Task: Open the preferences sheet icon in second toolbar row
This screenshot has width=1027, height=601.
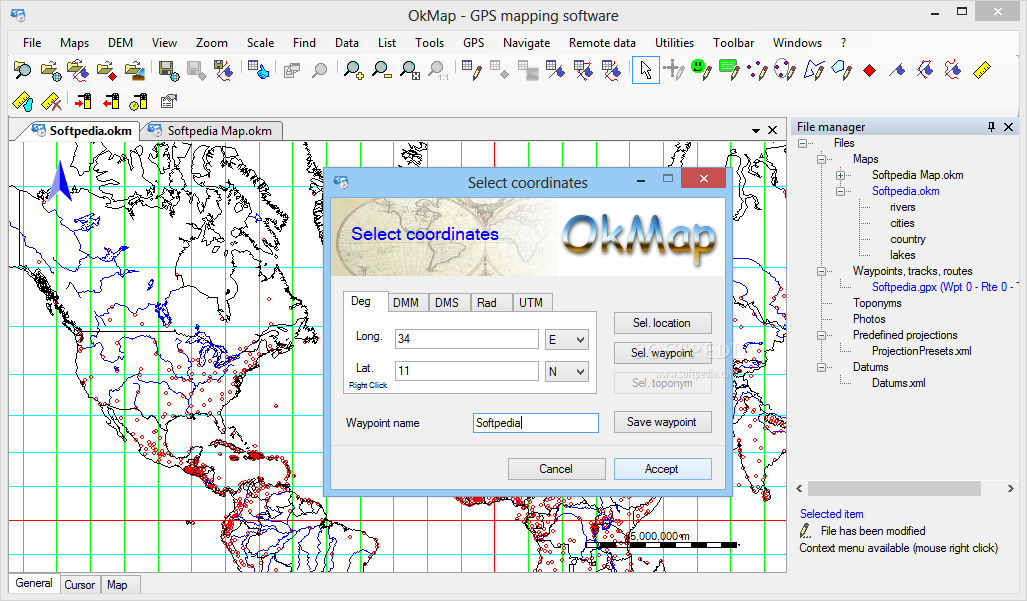Action: point(168,101)
